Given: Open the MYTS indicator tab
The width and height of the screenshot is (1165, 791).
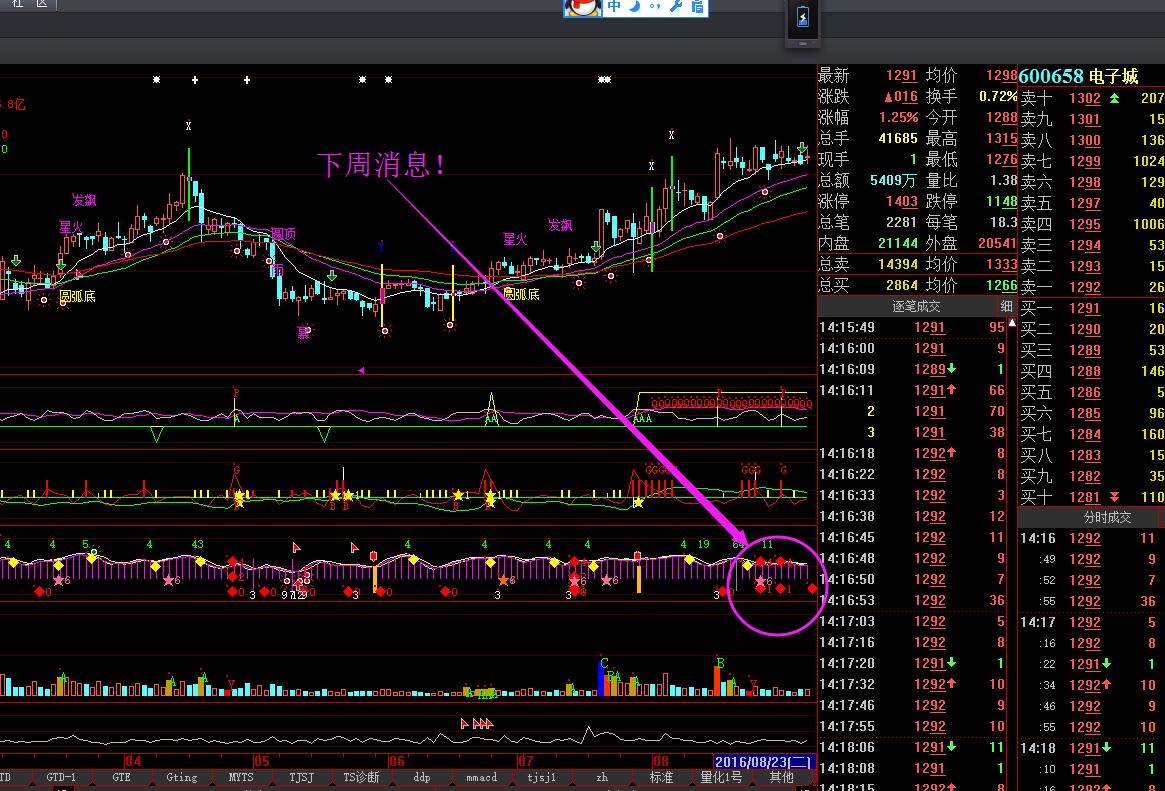Looking at the screenshot, I should pos(241,777).
